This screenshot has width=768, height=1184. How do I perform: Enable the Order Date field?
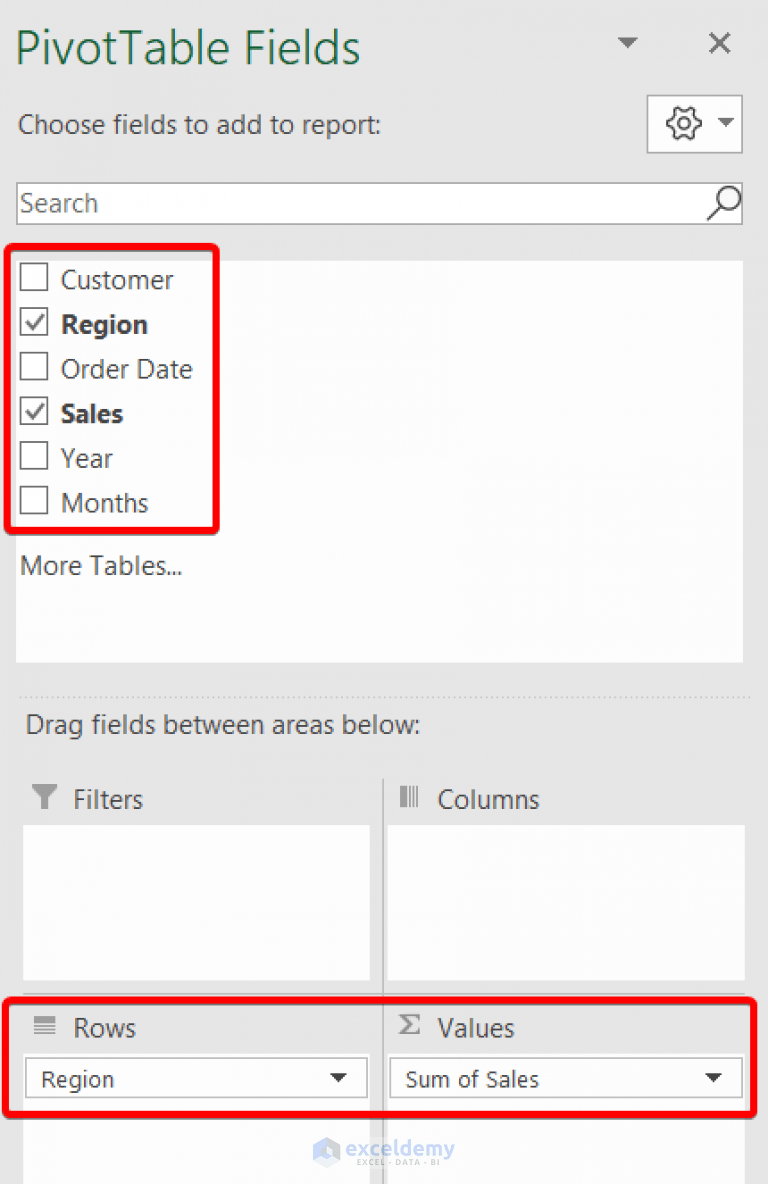(33, 367)
